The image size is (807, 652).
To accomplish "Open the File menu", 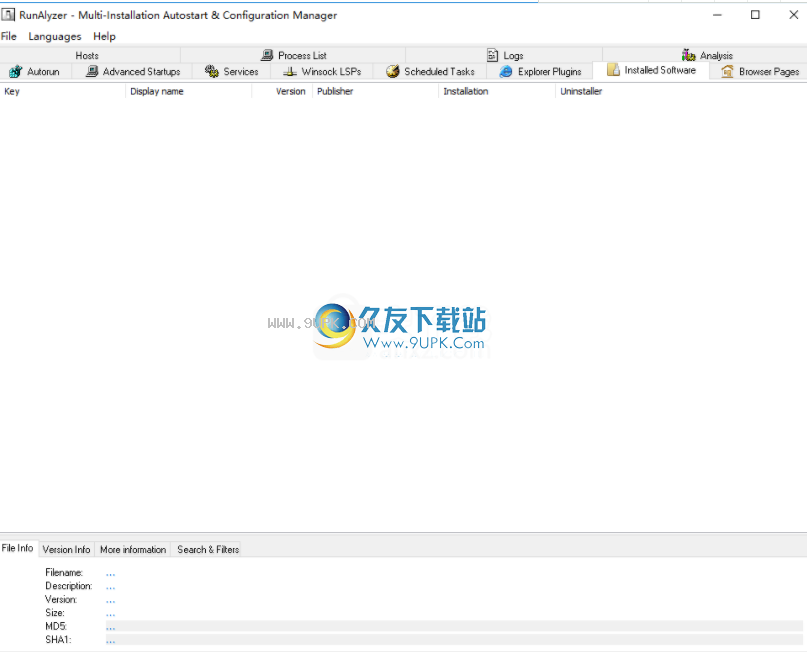I will click(9, 37).
